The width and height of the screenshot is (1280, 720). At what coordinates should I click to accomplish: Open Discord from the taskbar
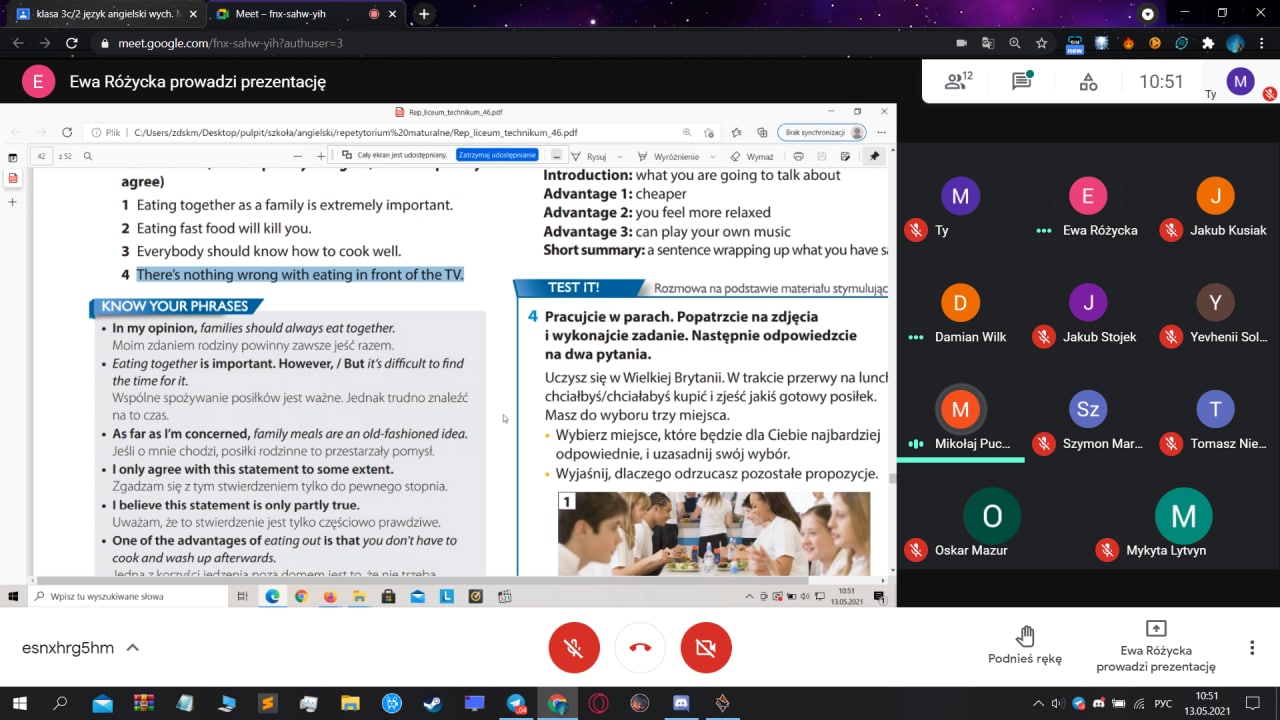(x=681, y=703)
